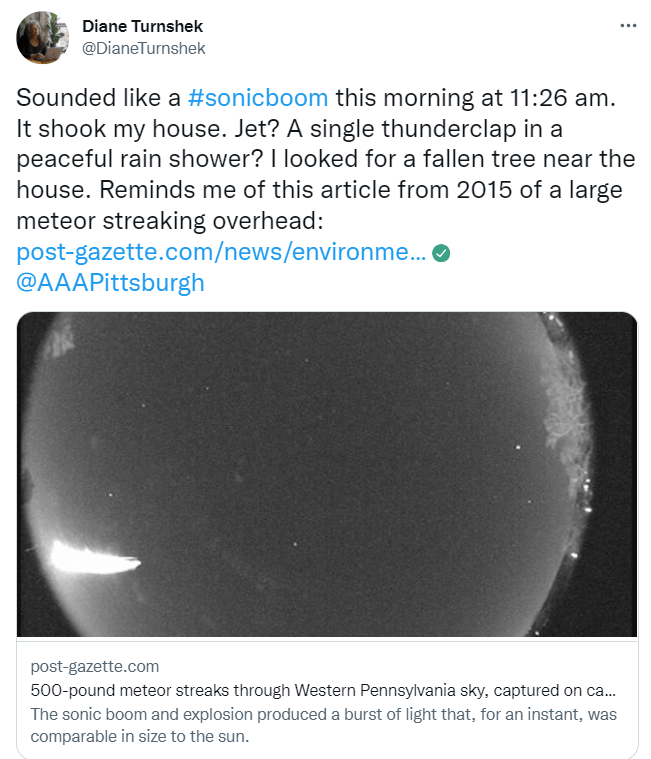Open the tweet's more options menu
The height and width of the screenshot is (759, 651).
coord(628,25)
